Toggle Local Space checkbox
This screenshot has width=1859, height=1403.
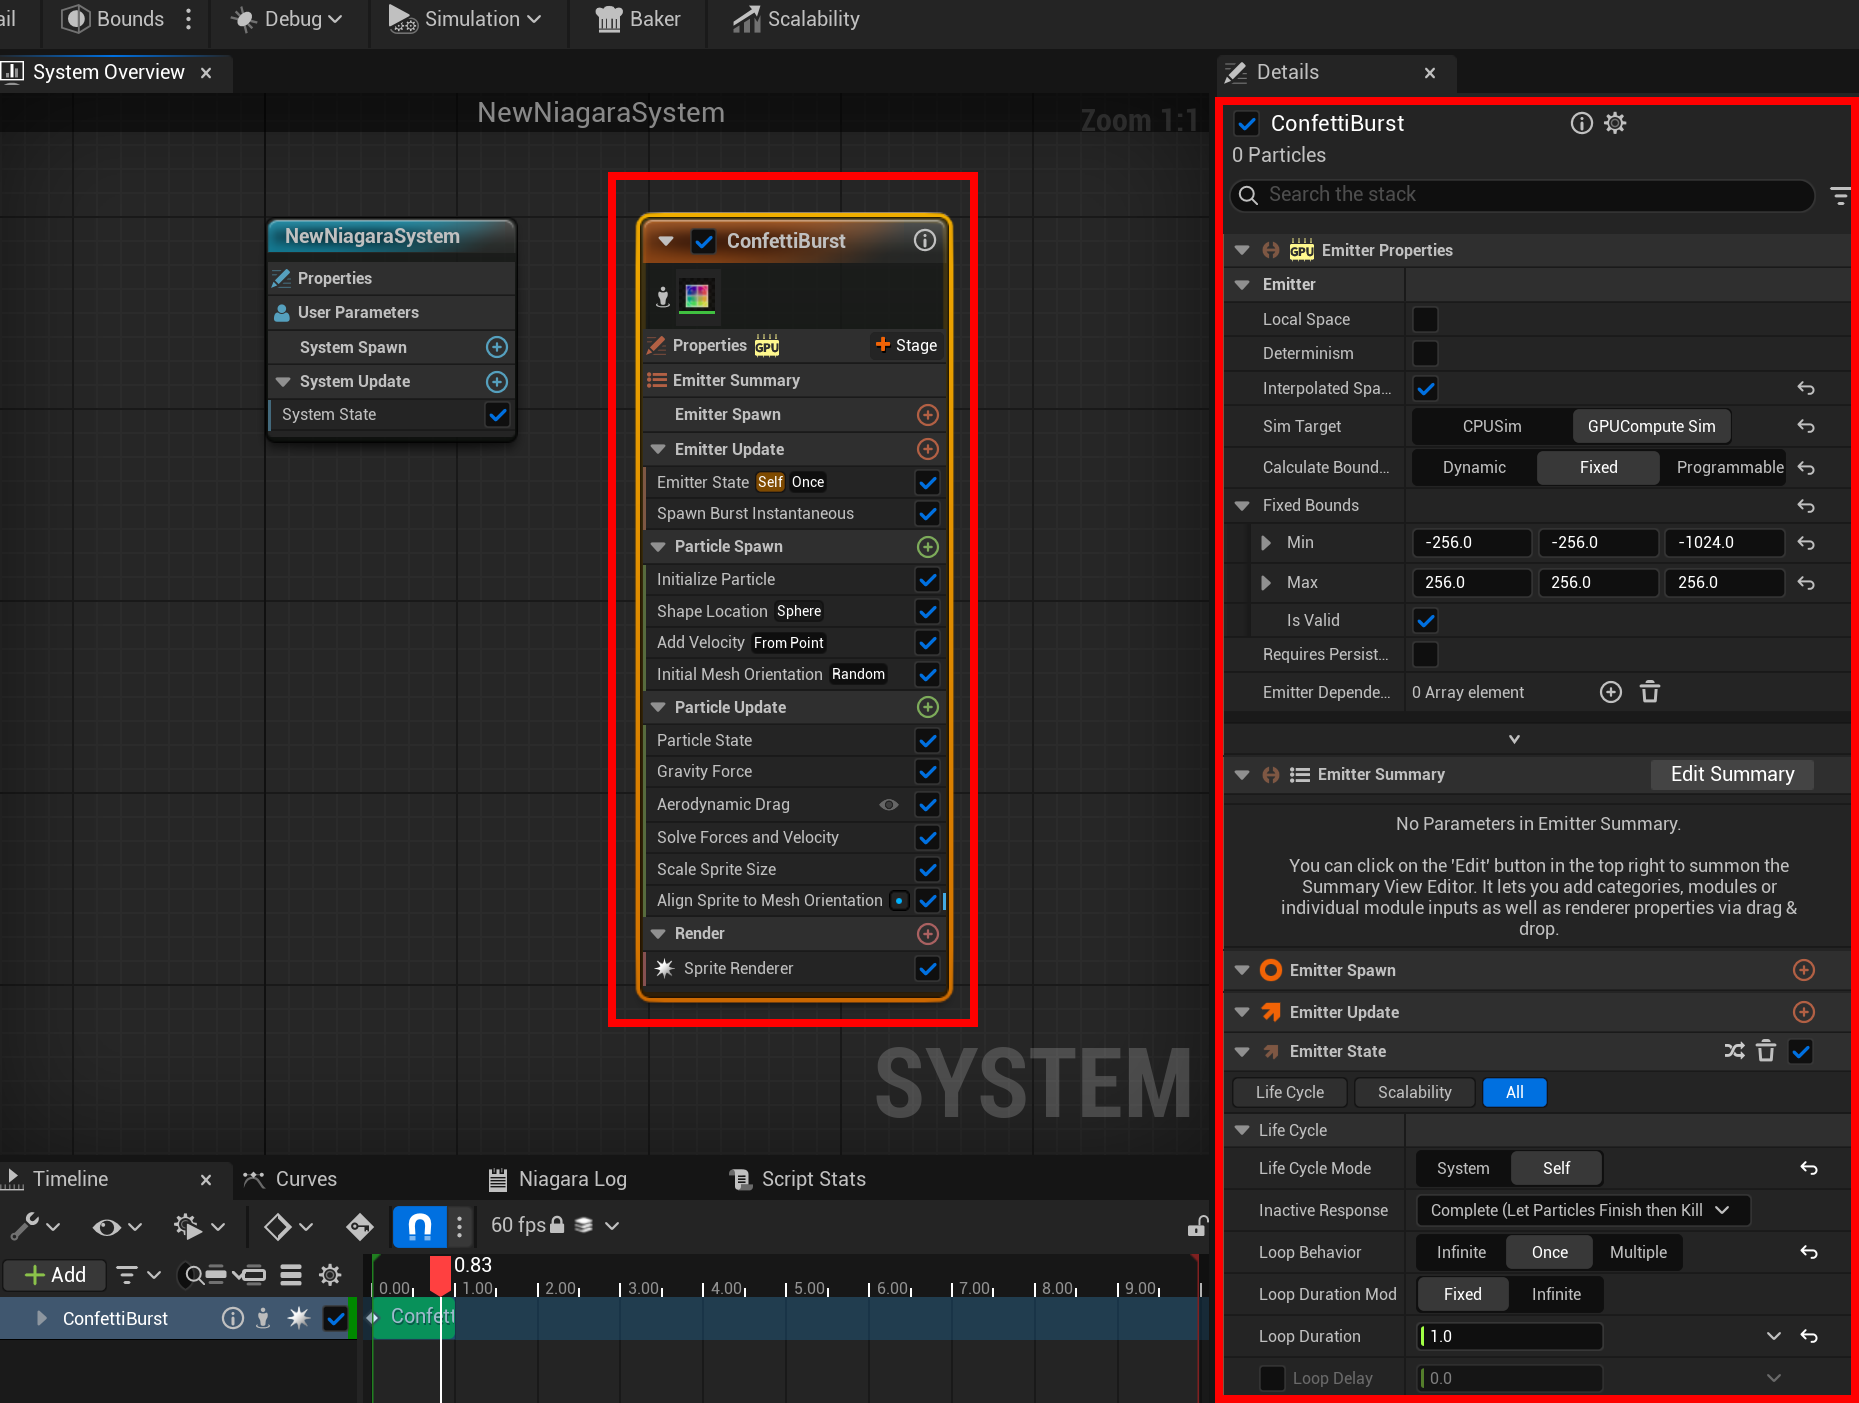pyautogui.click(x=1425, y=319)
